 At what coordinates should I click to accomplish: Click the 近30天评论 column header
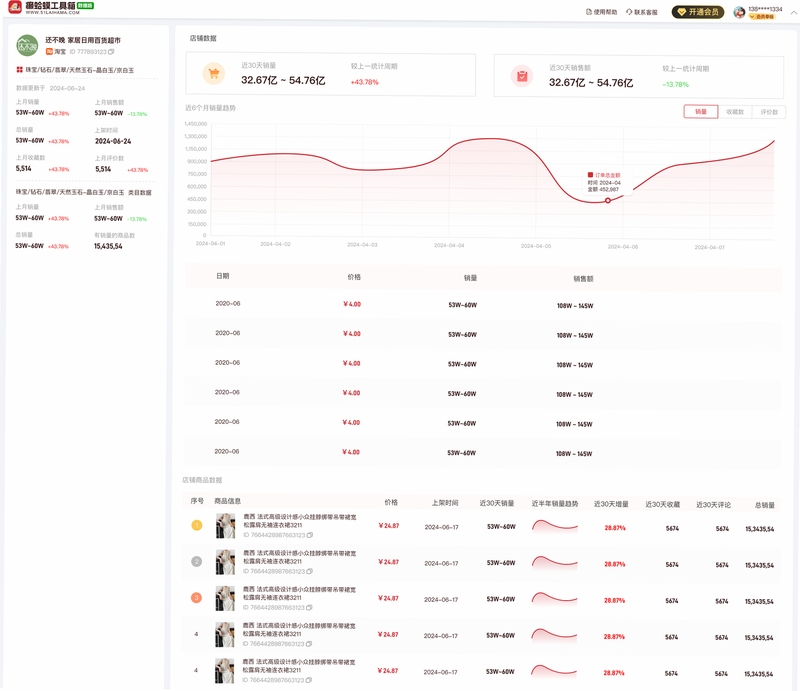coord(713,505)
